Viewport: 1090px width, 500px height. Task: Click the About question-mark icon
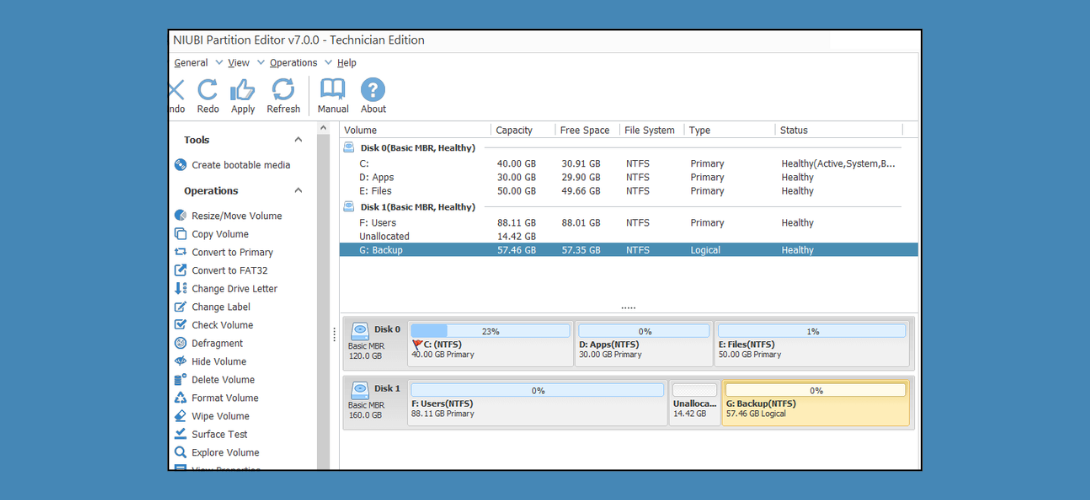coord(373,90)
